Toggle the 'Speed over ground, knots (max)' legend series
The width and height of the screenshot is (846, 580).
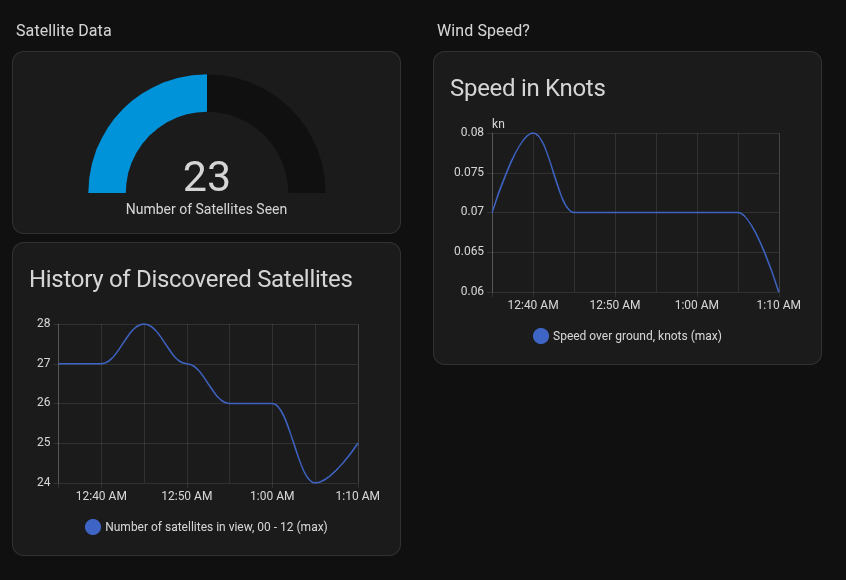pyautogui.click(x=637, y=336)
